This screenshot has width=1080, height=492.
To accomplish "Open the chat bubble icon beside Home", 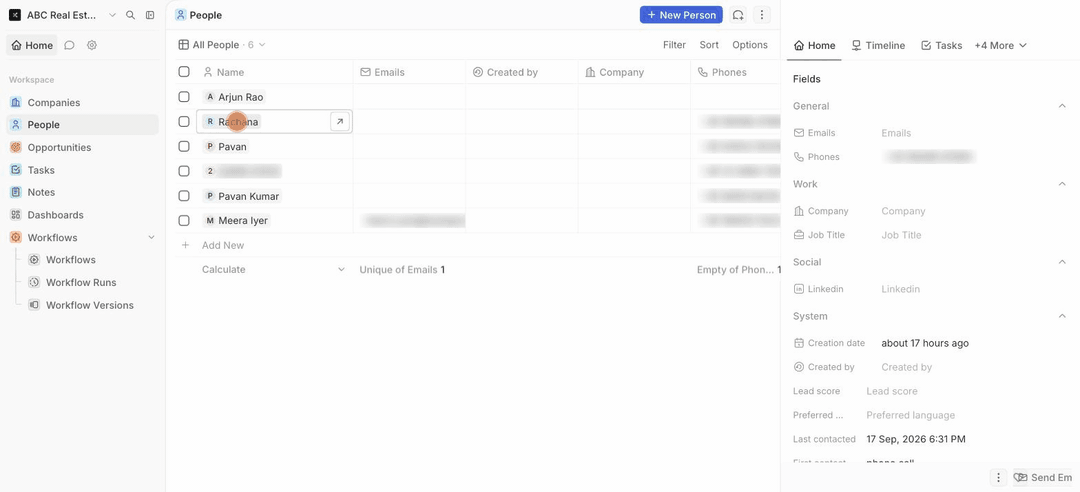I will click(x=70, y=45).
